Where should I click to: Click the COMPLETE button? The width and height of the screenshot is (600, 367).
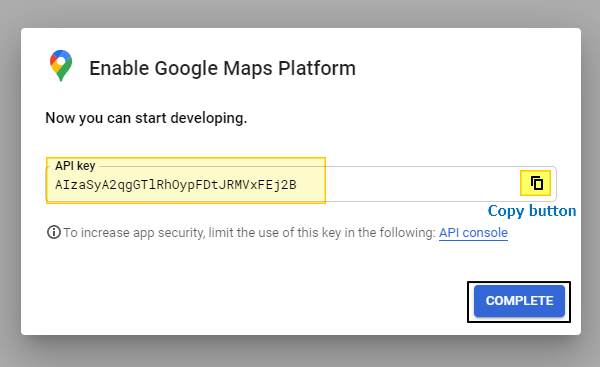click(x=519, y=301)
